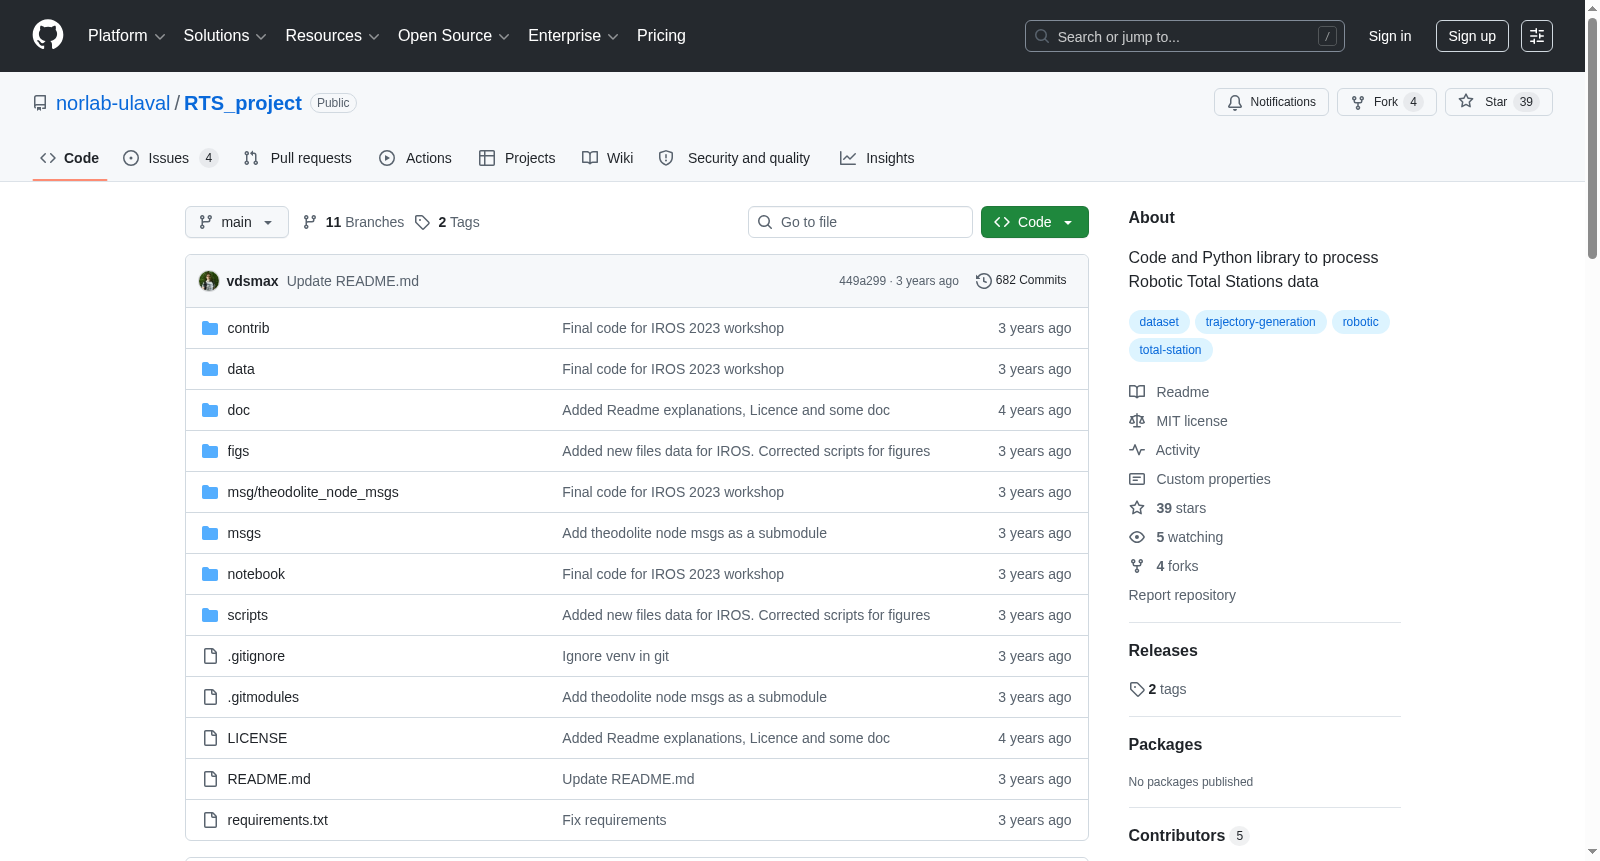The image size is (1600, 861).
Task: Click the notebook folder icon
Action: pyautogui.click(x=210, y=574)
